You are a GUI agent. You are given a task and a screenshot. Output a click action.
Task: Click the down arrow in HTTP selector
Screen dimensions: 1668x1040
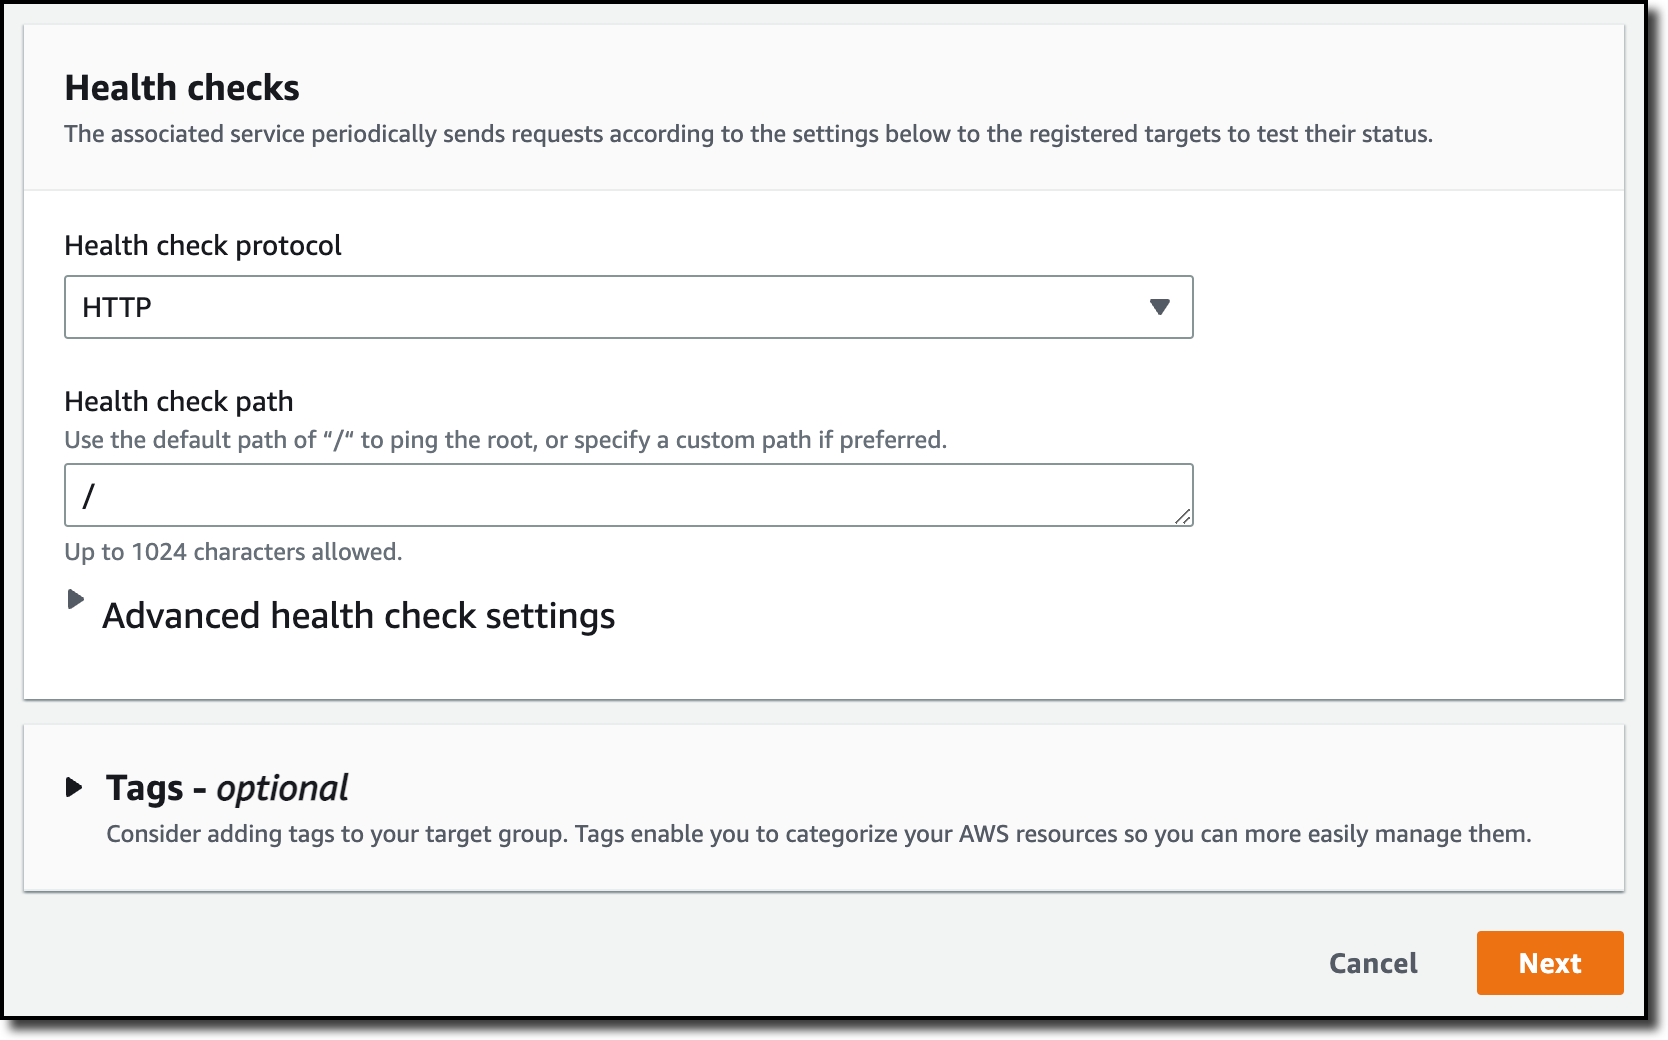(x=1159, y=307)
